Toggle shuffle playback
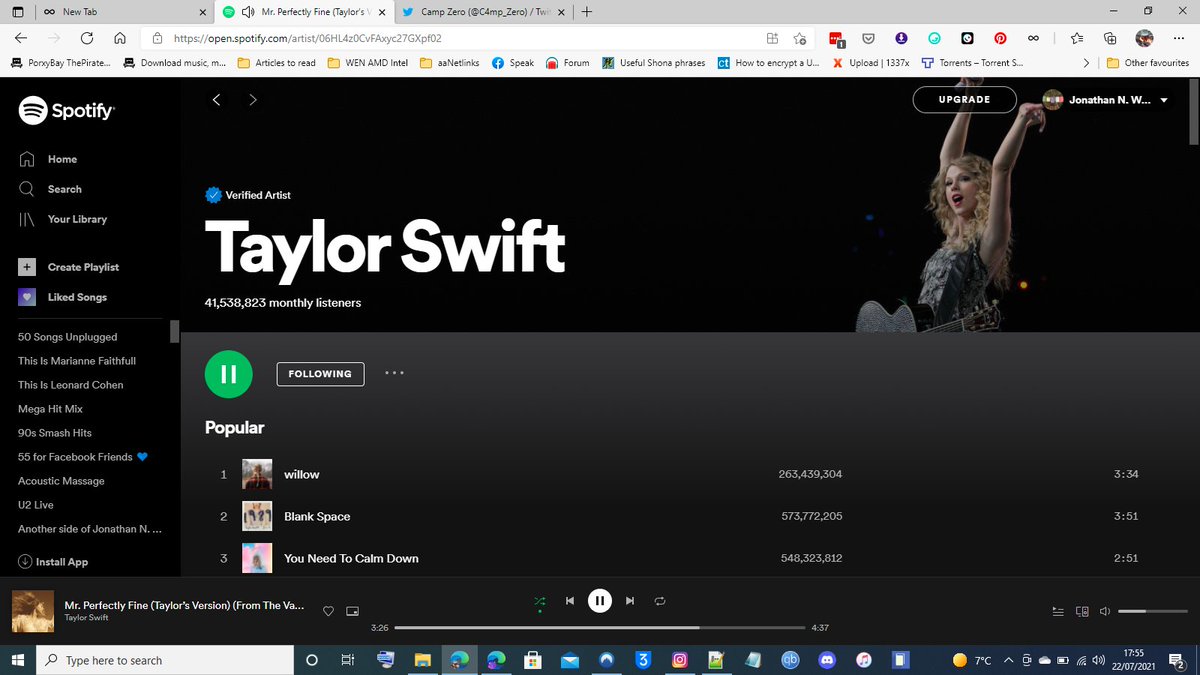Viewport: 1200px width, 675px height. point(540,601)
